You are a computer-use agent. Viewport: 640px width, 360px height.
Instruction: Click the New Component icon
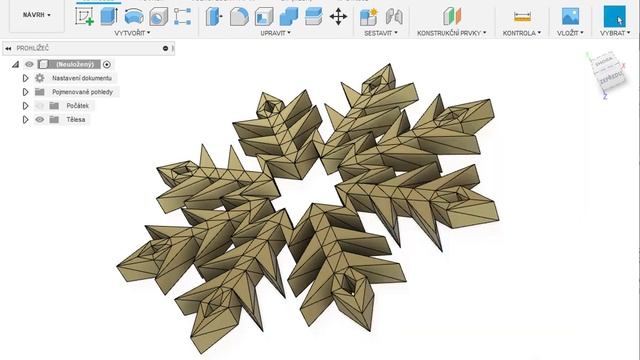point(369,17)
